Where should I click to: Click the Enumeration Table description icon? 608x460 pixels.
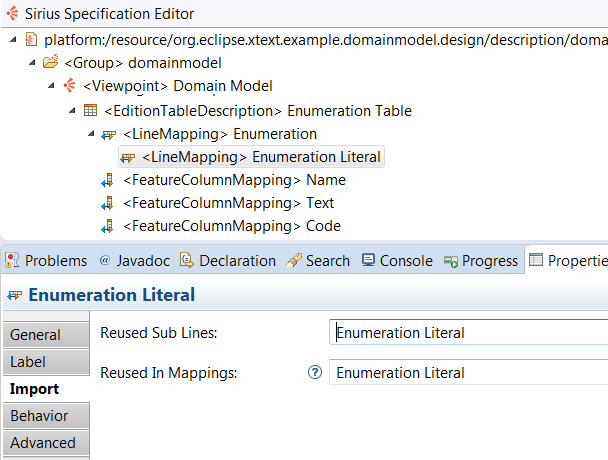pos(90,110)
